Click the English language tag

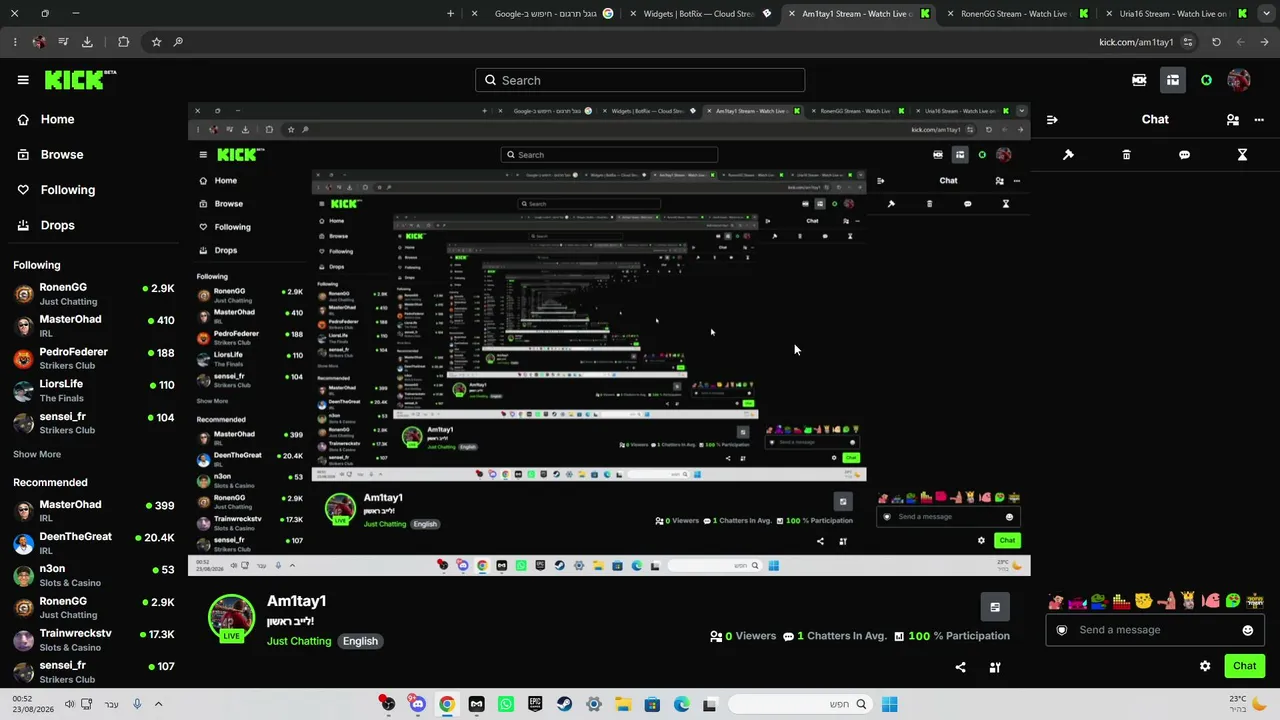click(361, 641)
